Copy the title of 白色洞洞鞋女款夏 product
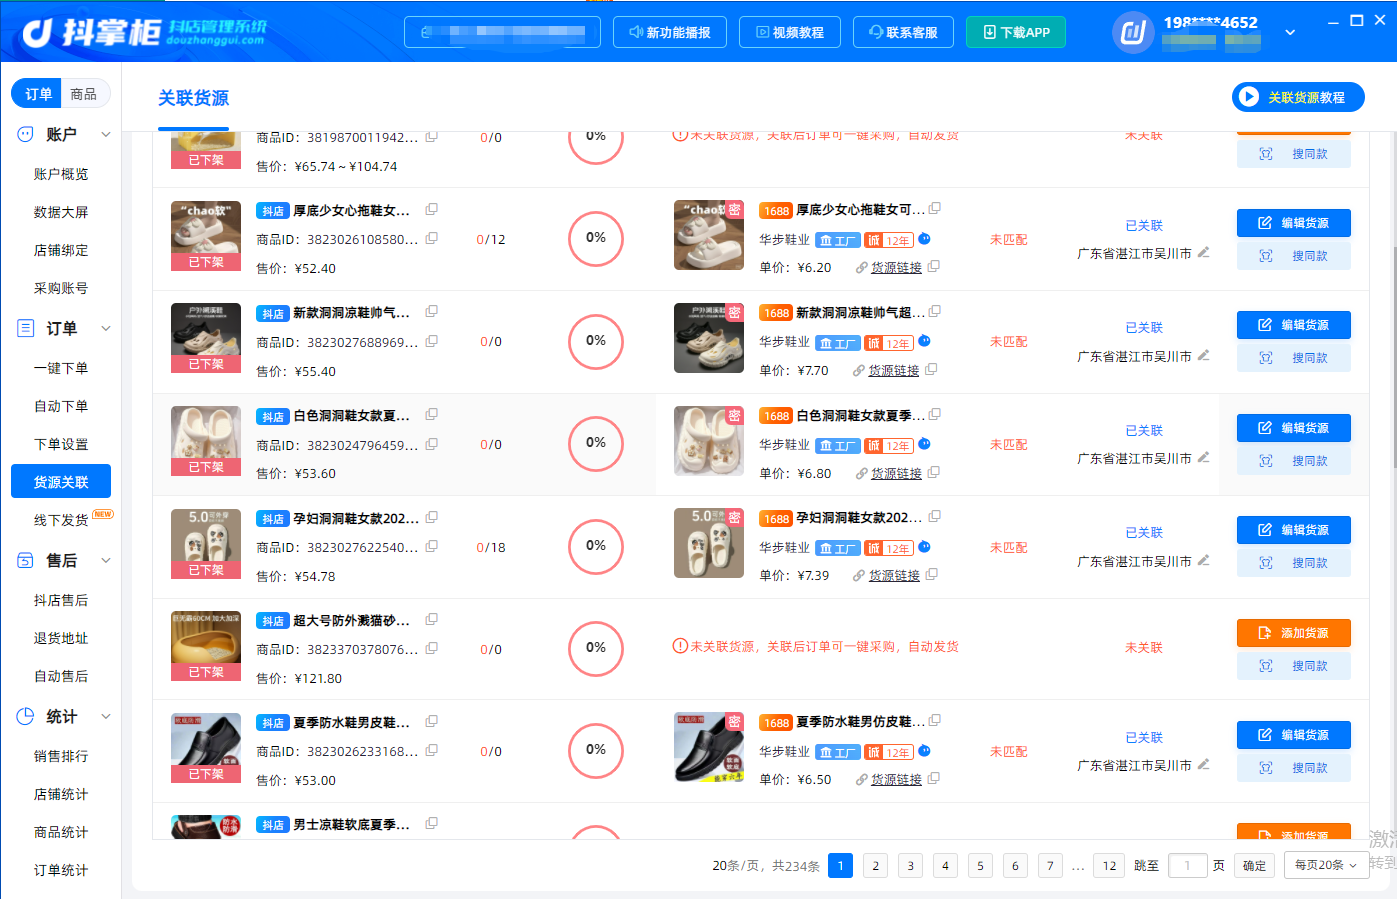The height and width of the screenshot is (899, 1397). click(432, 414)
